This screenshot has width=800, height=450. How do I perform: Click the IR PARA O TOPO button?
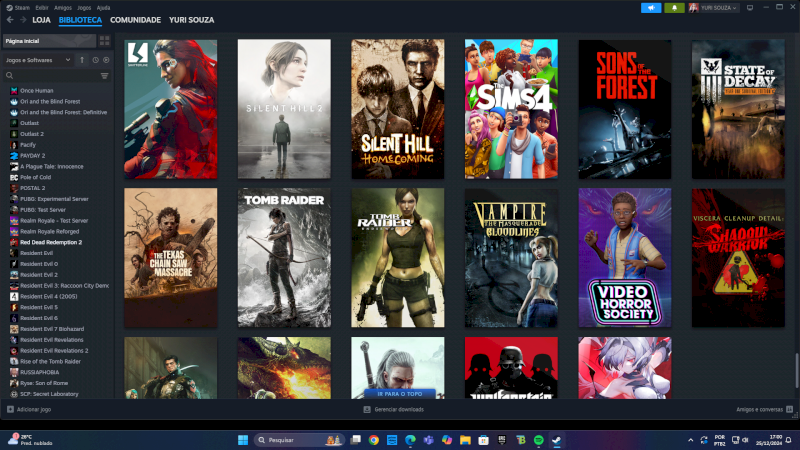pos(397,393)
